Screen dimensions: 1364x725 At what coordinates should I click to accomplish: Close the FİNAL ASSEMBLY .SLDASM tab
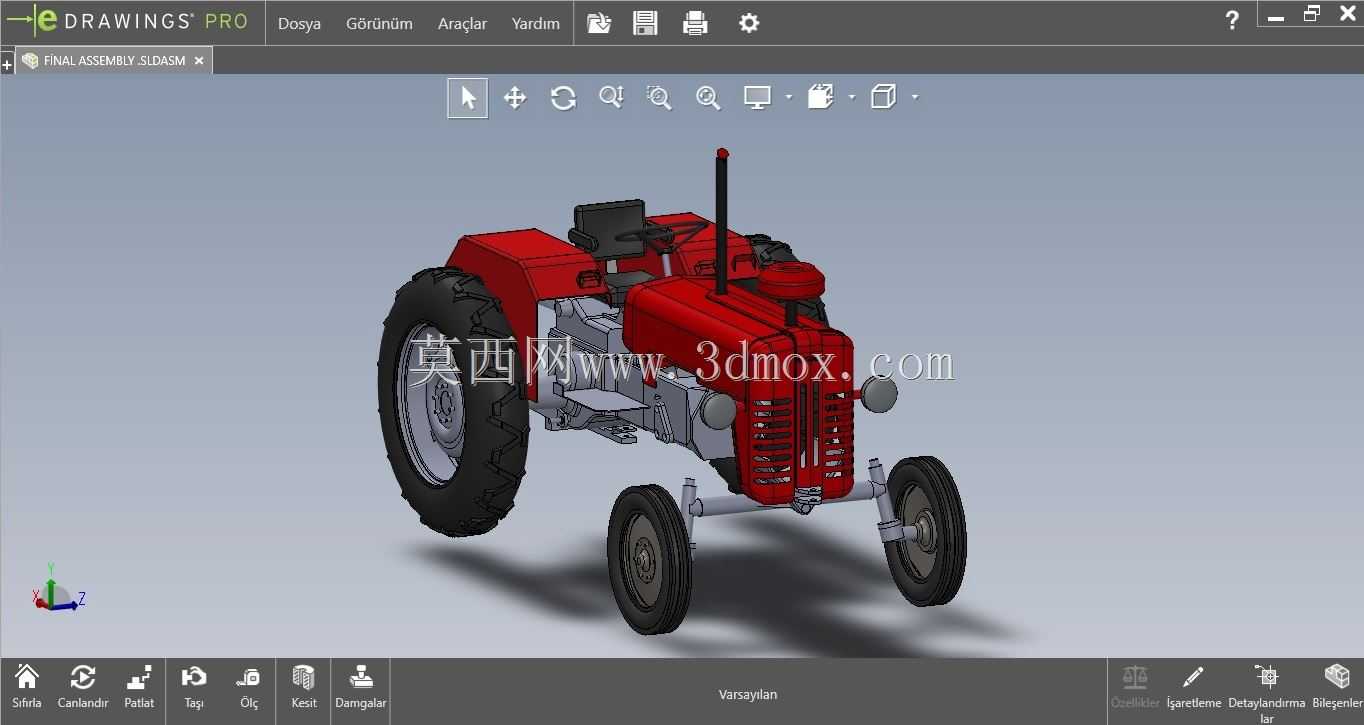[199, 60]
